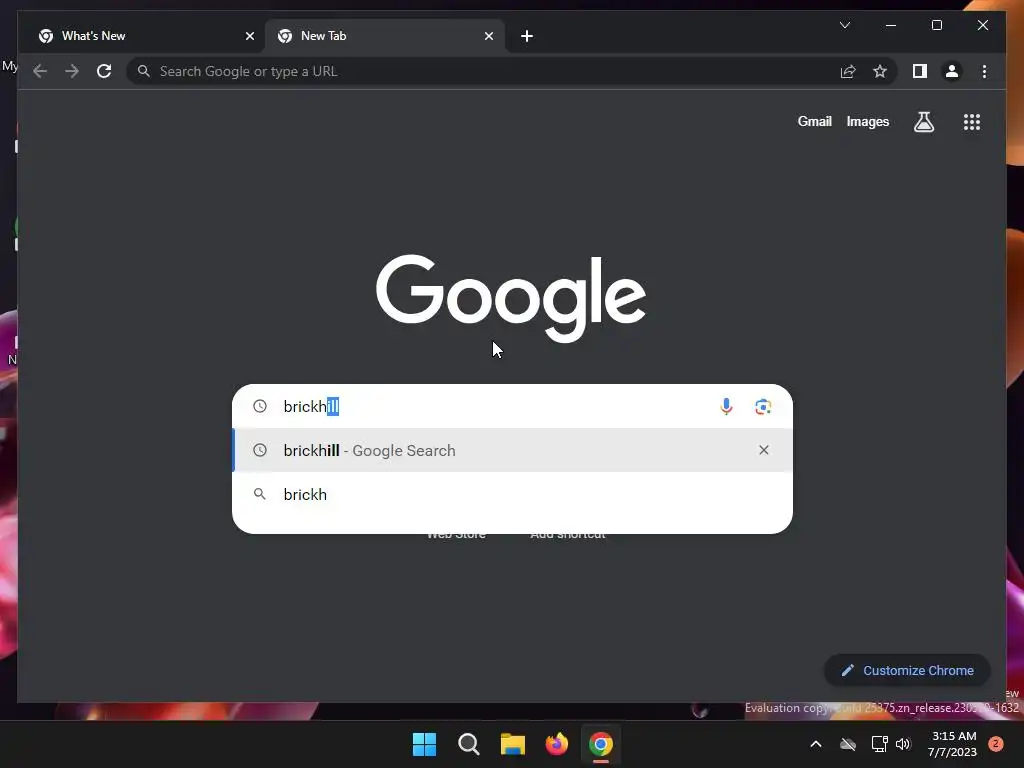Bookmark this tab with star icon

[x=880, y=71]
